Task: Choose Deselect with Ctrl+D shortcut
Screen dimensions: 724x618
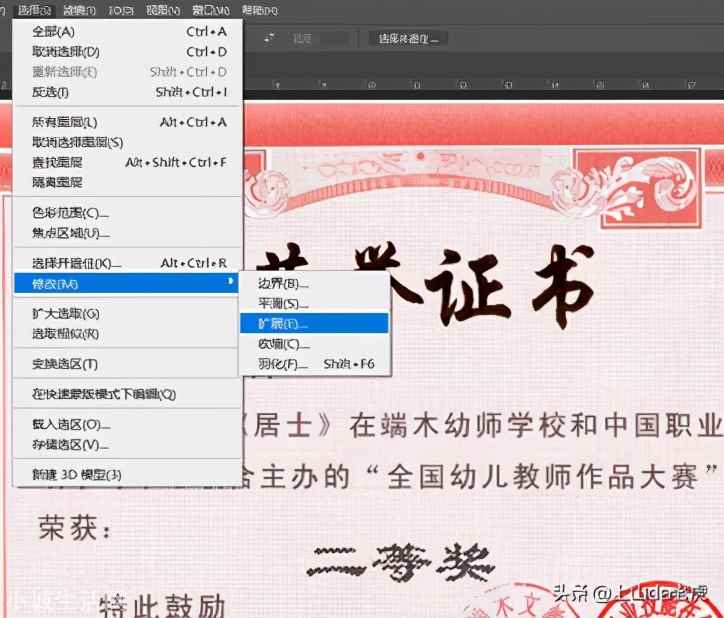Action: [128, 52]
